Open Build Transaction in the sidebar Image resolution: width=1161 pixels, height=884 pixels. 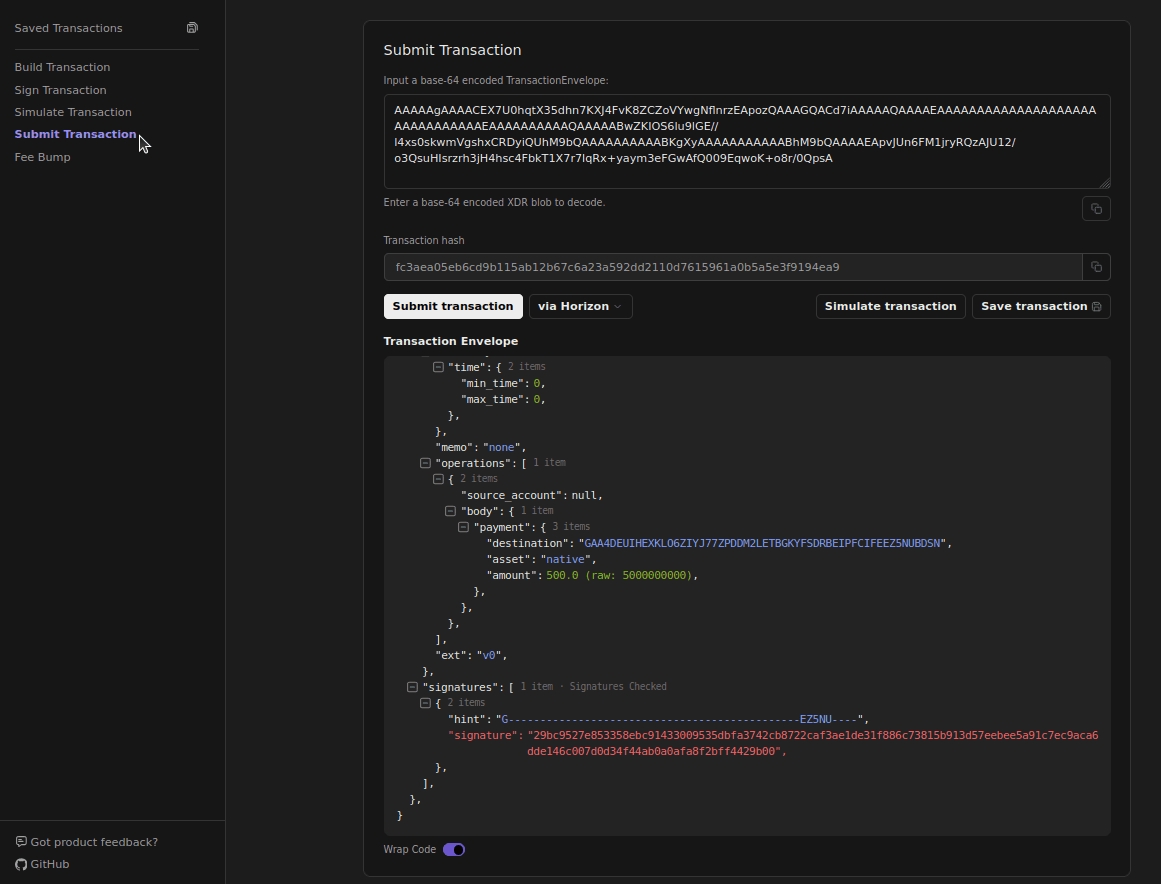point(62,67)
